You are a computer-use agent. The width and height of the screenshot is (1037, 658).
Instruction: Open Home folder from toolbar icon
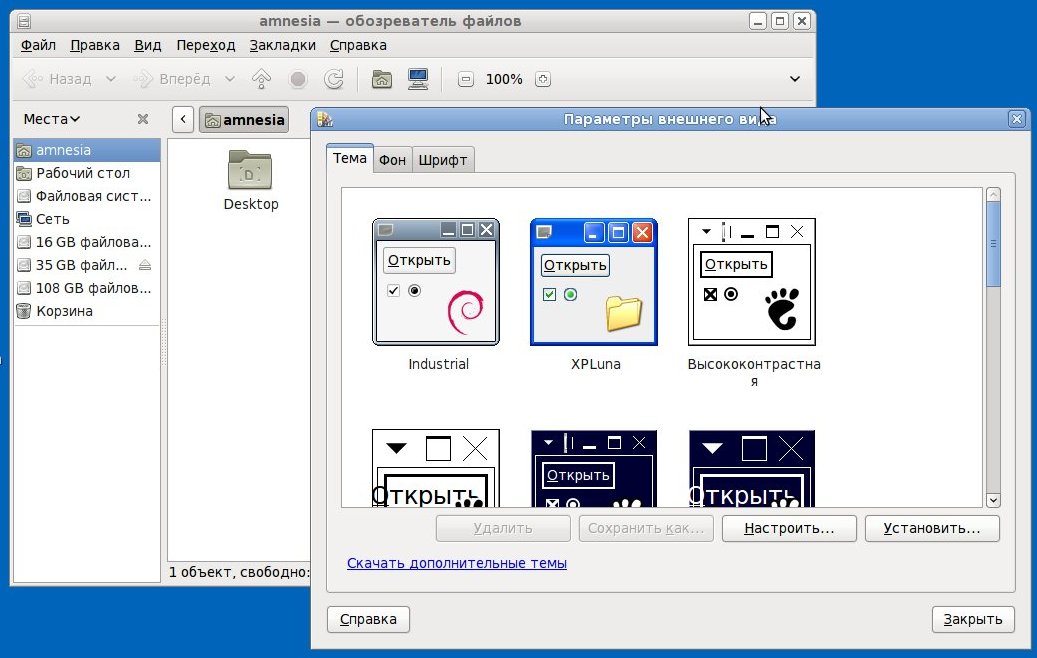pos(382,79)
